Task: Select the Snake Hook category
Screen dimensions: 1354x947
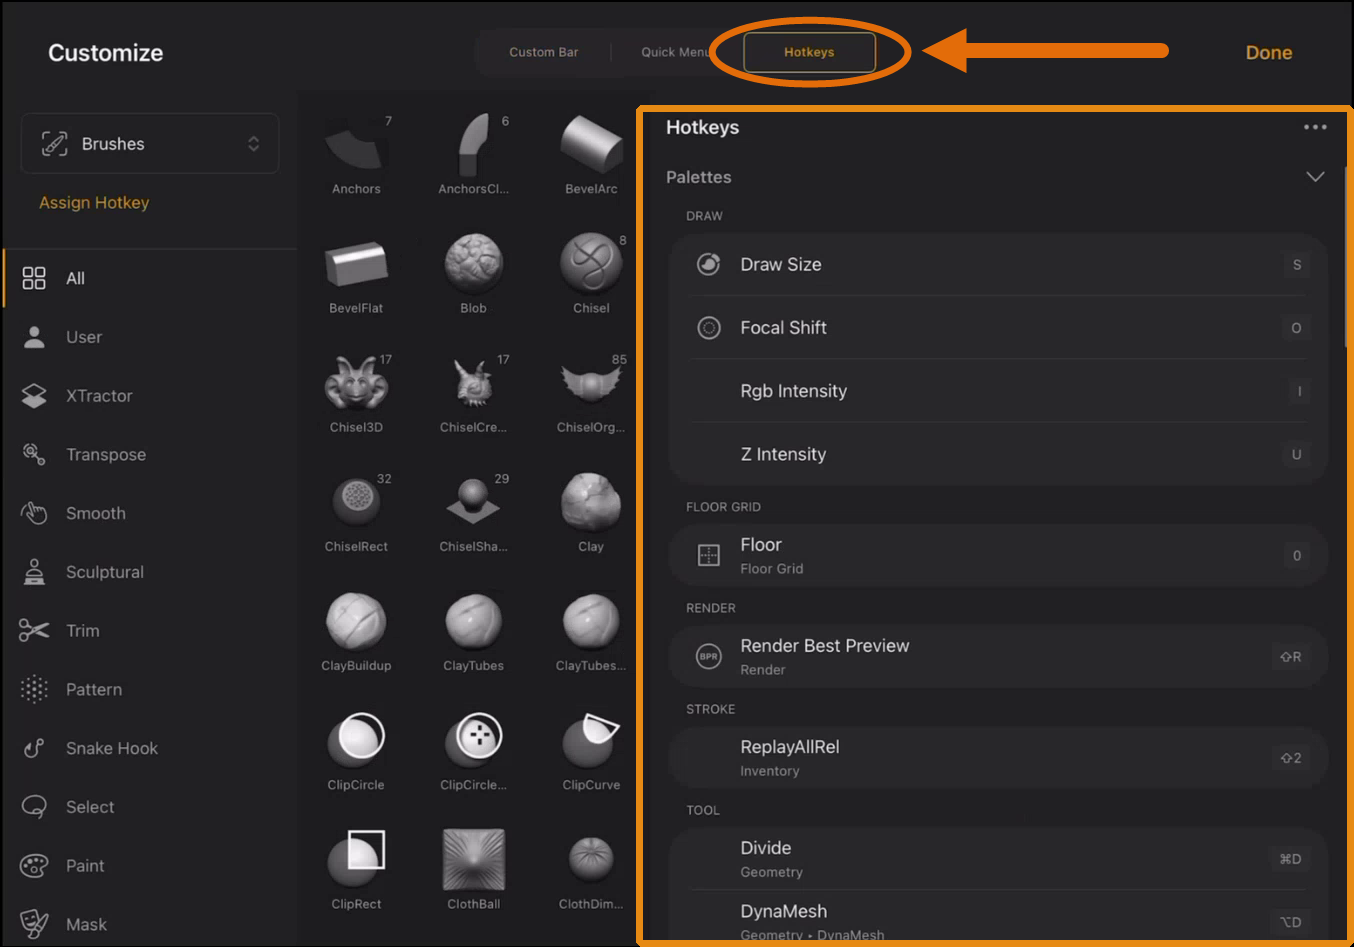Action: [x=150, y=748]
